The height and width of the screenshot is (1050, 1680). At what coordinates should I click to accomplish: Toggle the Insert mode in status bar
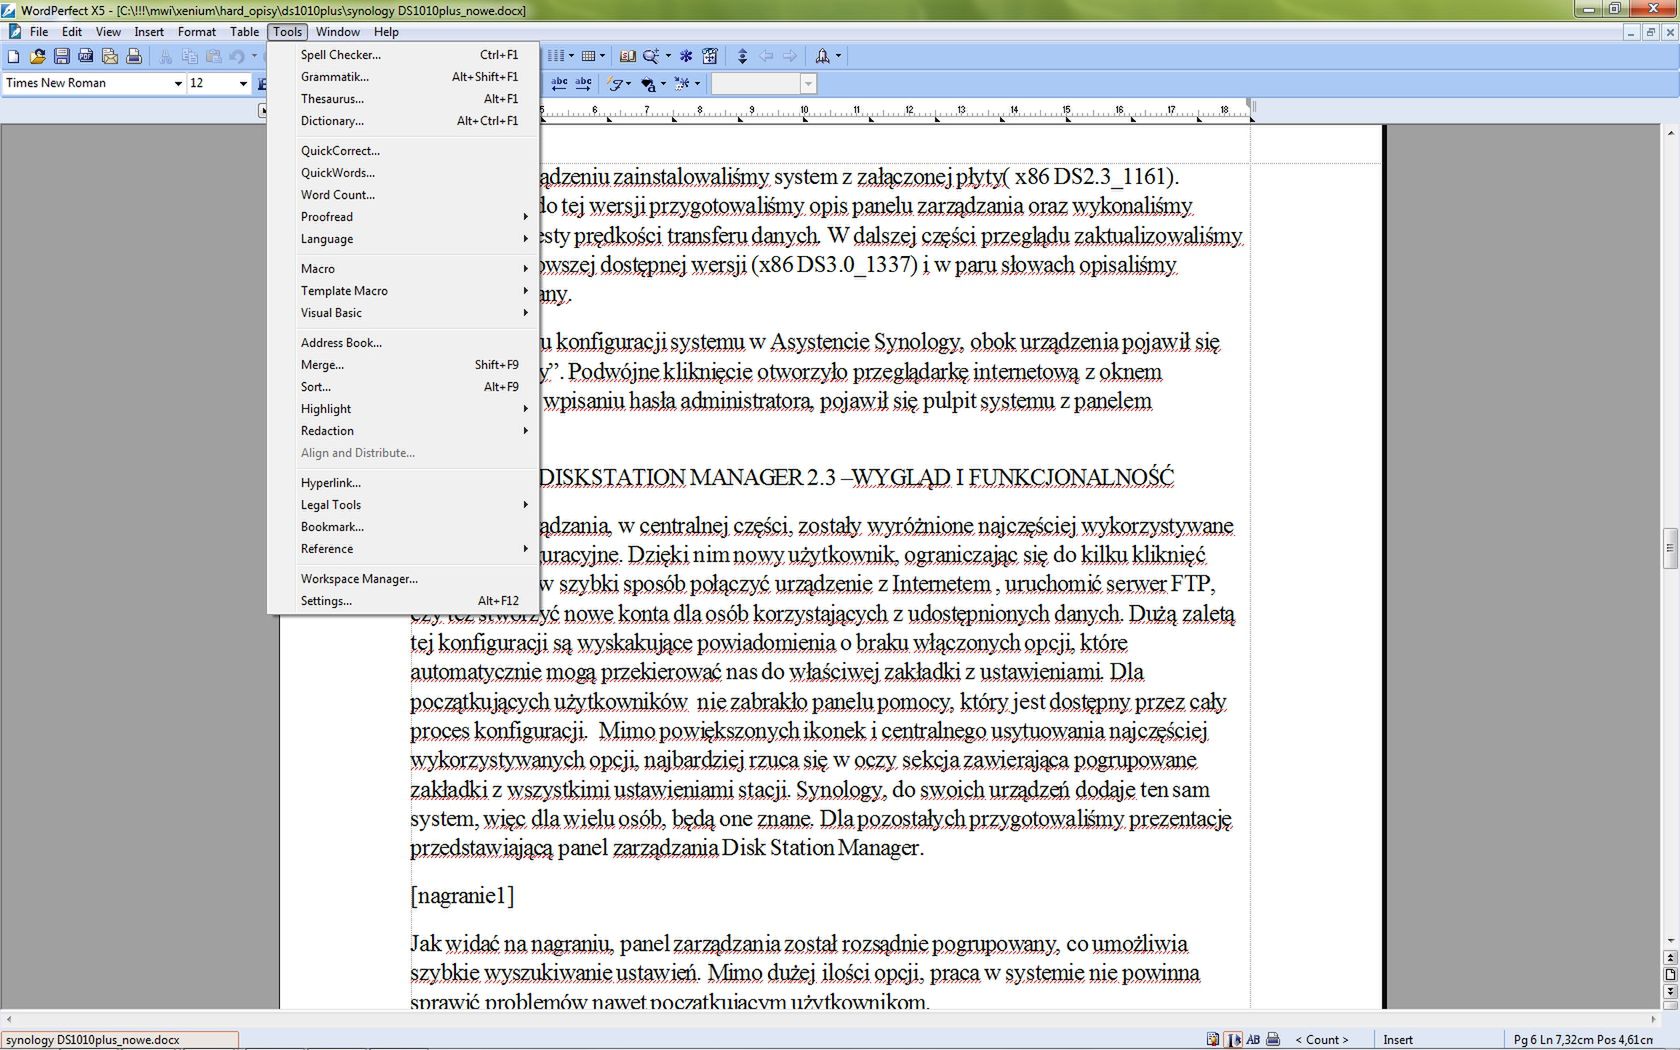coord(1398,1040)
